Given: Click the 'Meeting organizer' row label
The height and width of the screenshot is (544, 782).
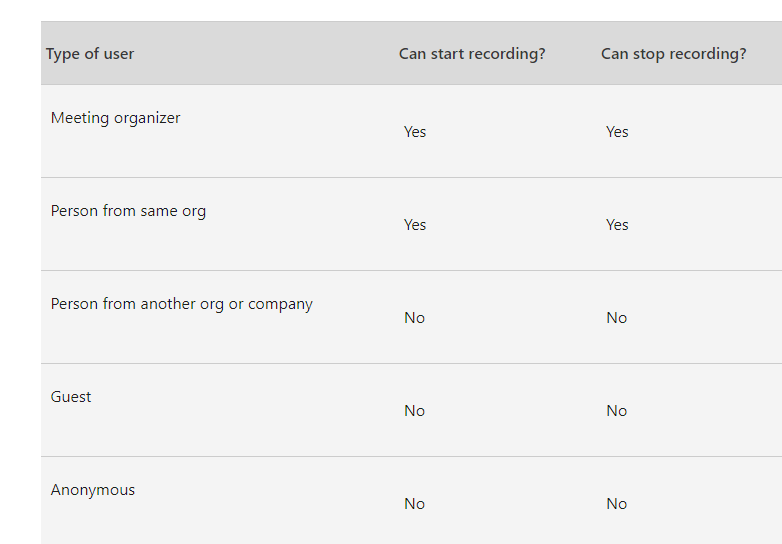Looking at the screenshot, I should pos(116,118).
